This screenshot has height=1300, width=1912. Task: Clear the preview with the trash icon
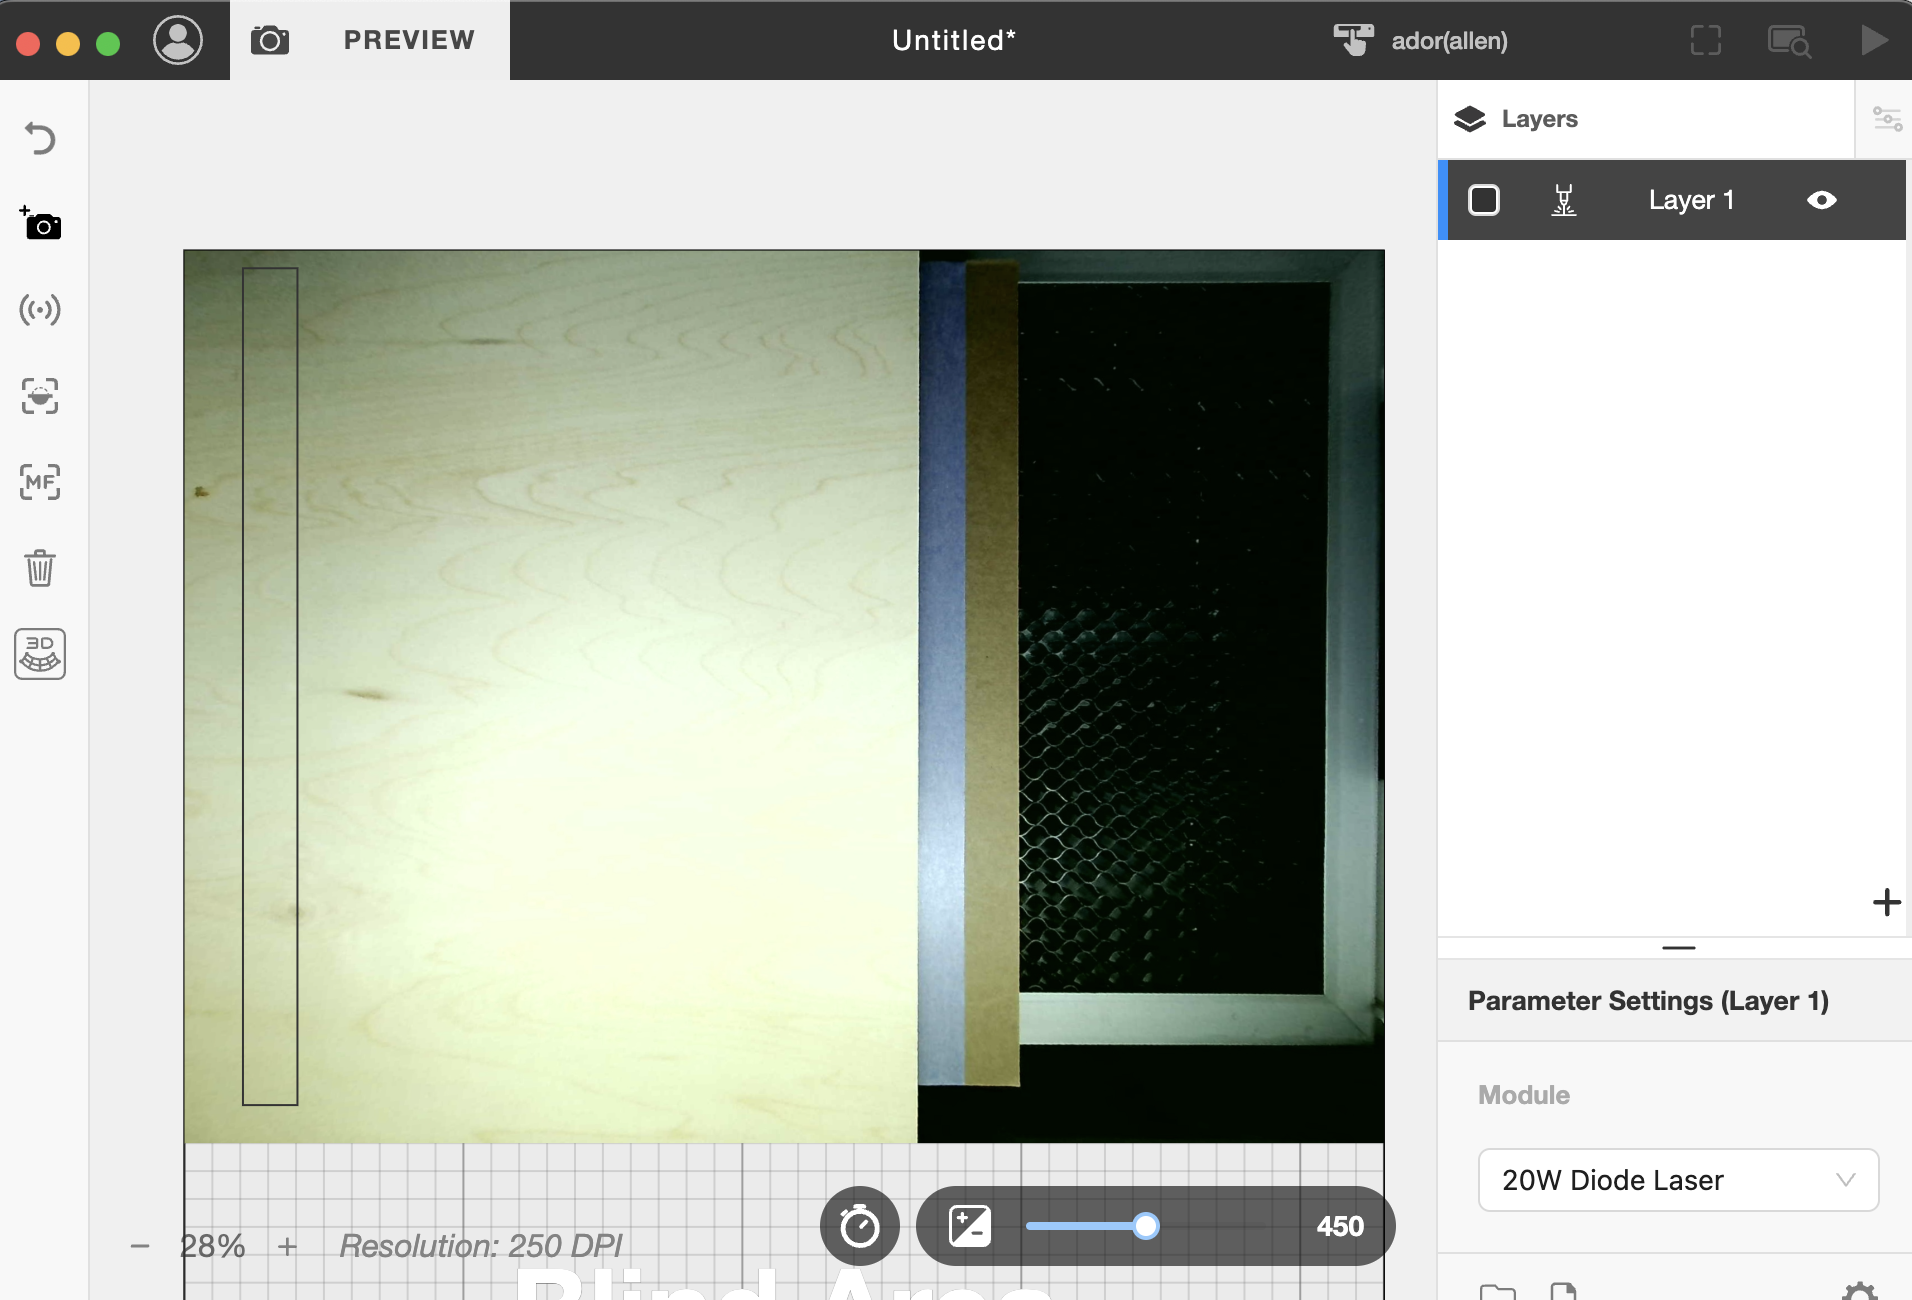click(x=40, y=568)
